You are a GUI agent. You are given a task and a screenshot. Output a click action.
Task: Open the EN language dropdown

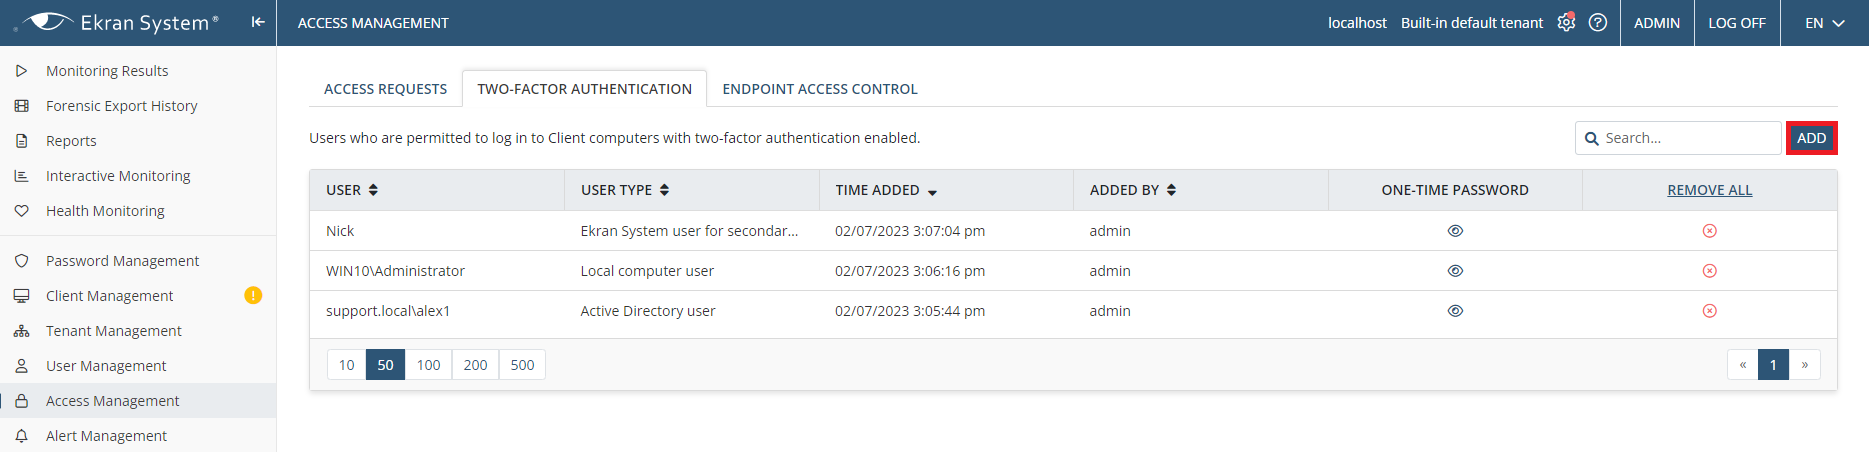pos(1824,23)
